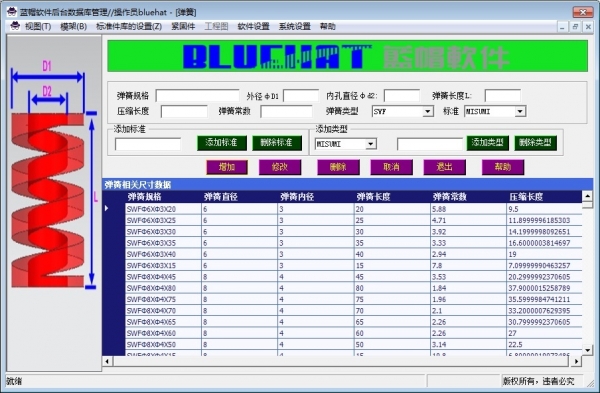This screenshot has width=600, height=393.
Task: Open the 紧固件 menu
Action: click(x=183, y=26)
